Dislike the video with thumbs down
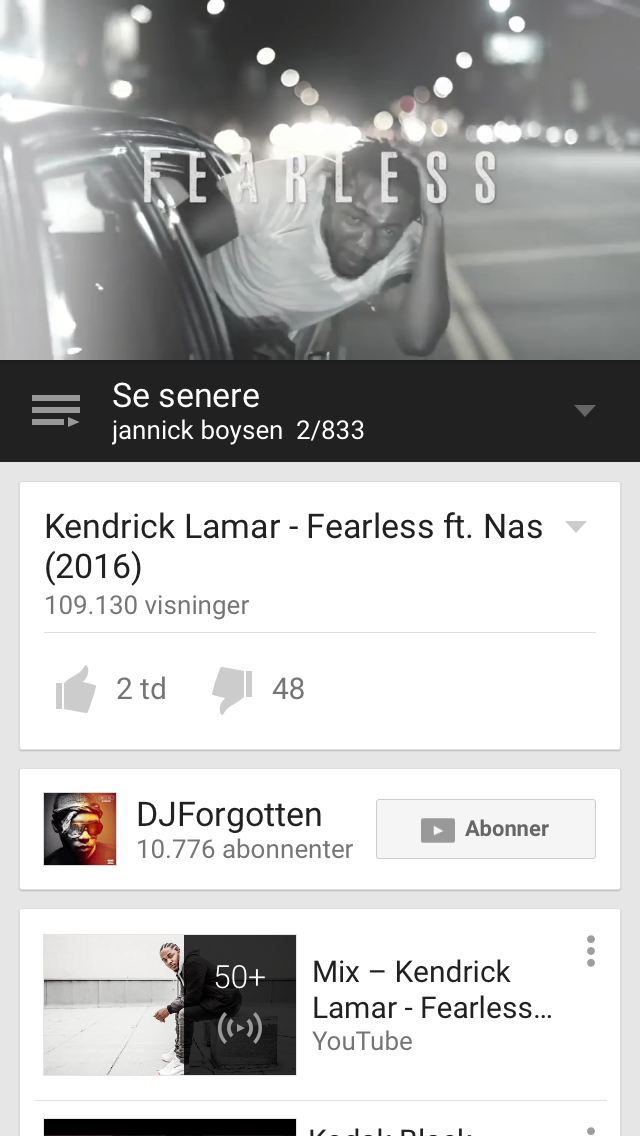 (x=232, y=690)
